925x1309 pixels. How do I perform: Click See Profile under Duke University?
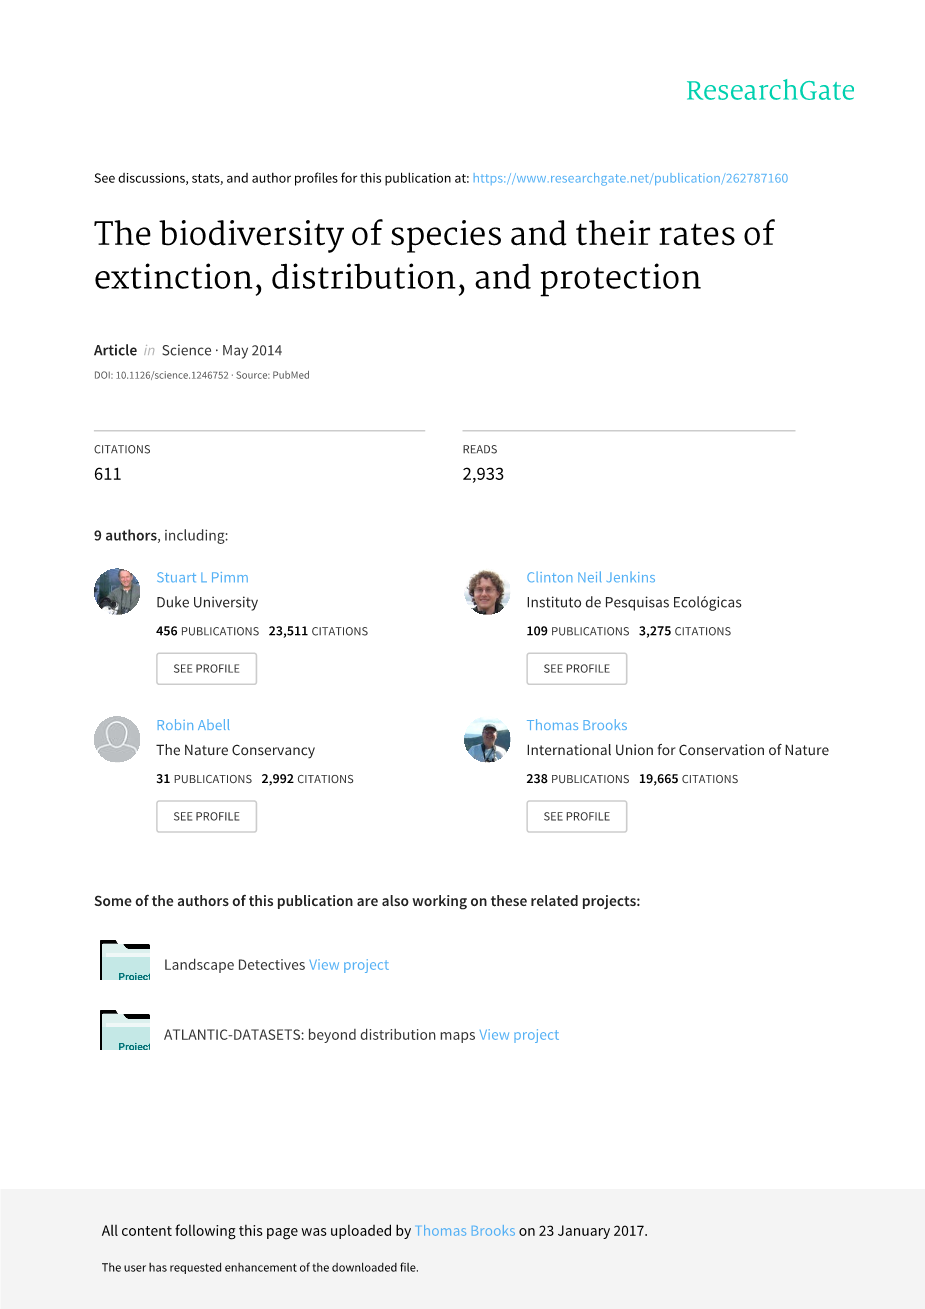[206, 669]
